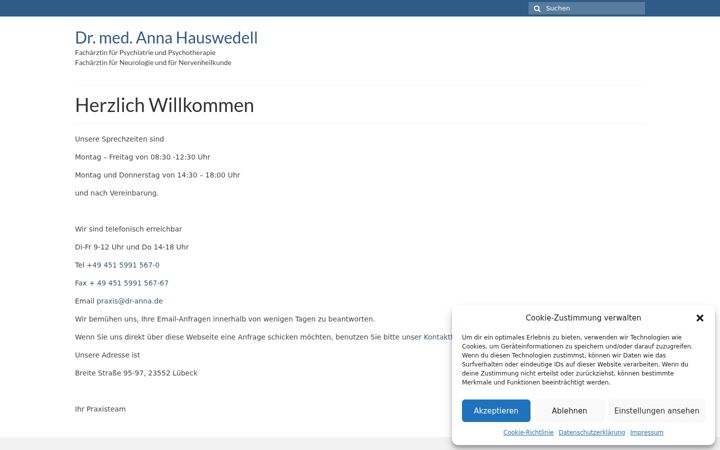Click text Unsere Sprechzeiten sind
The width and height of the screenshot is (720, 450).
[x=119, y=139]
